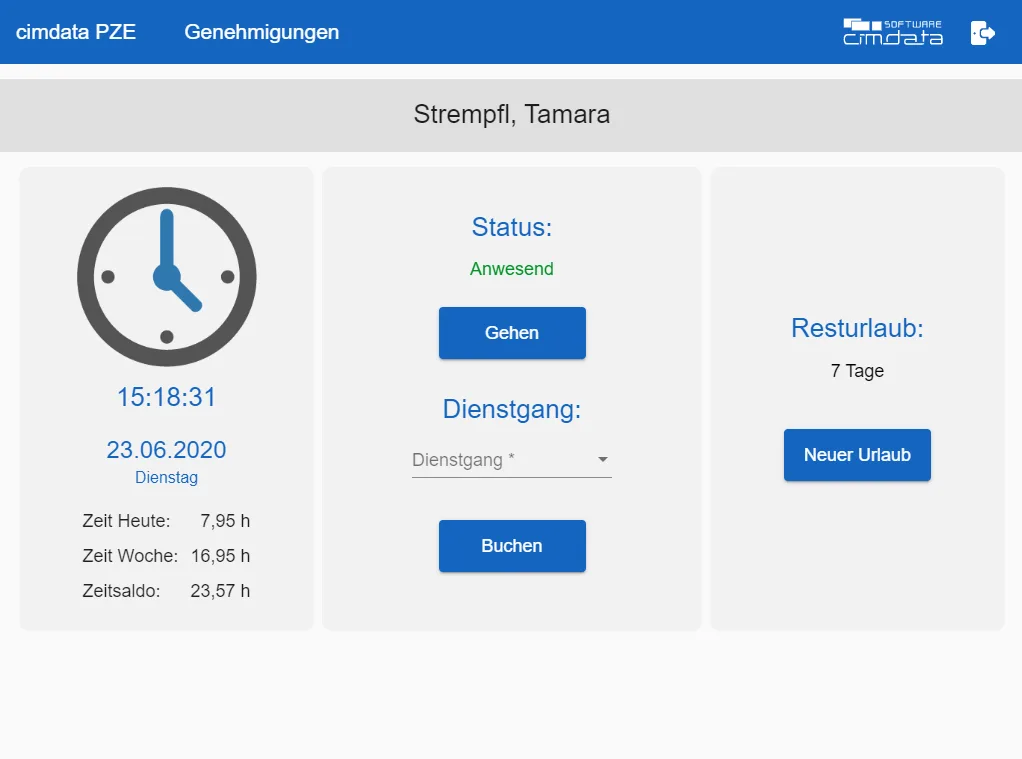Click the date 23.06.2020
This screenshot has height=759, width=1022.
[x=166, y=450]
